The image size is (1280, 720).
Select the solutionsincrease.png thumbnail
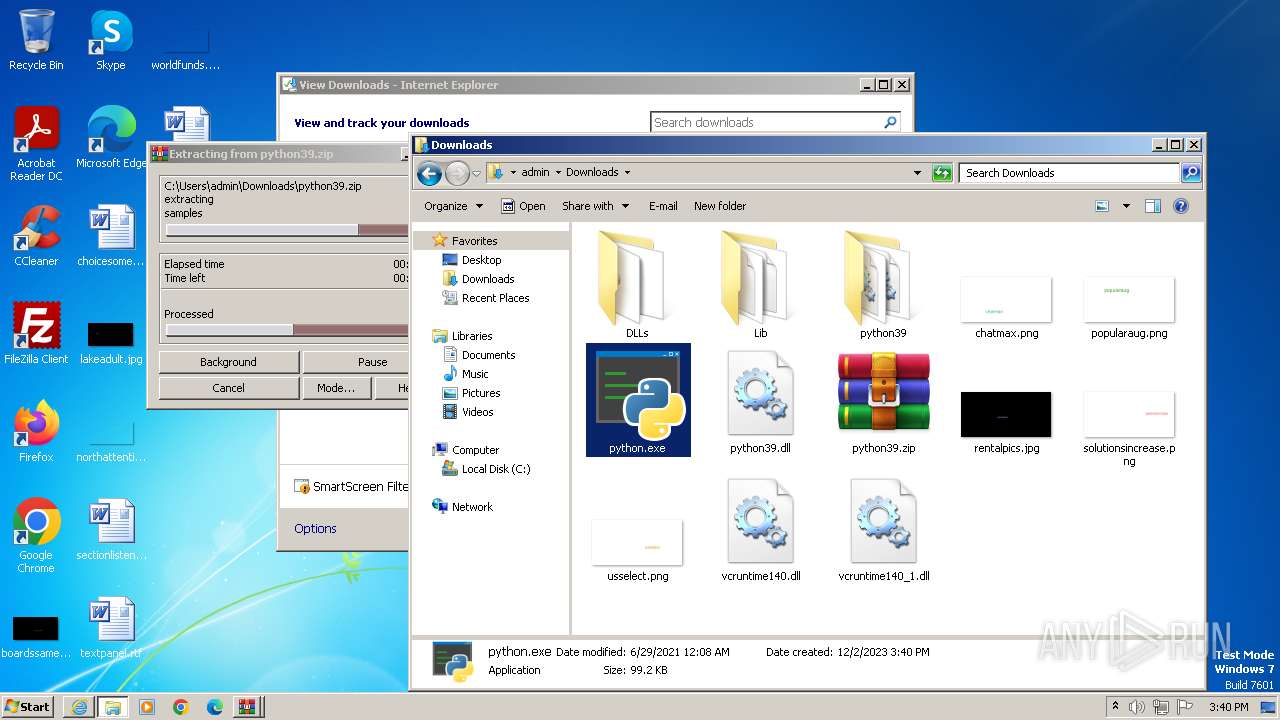[x=1129, y=428]
